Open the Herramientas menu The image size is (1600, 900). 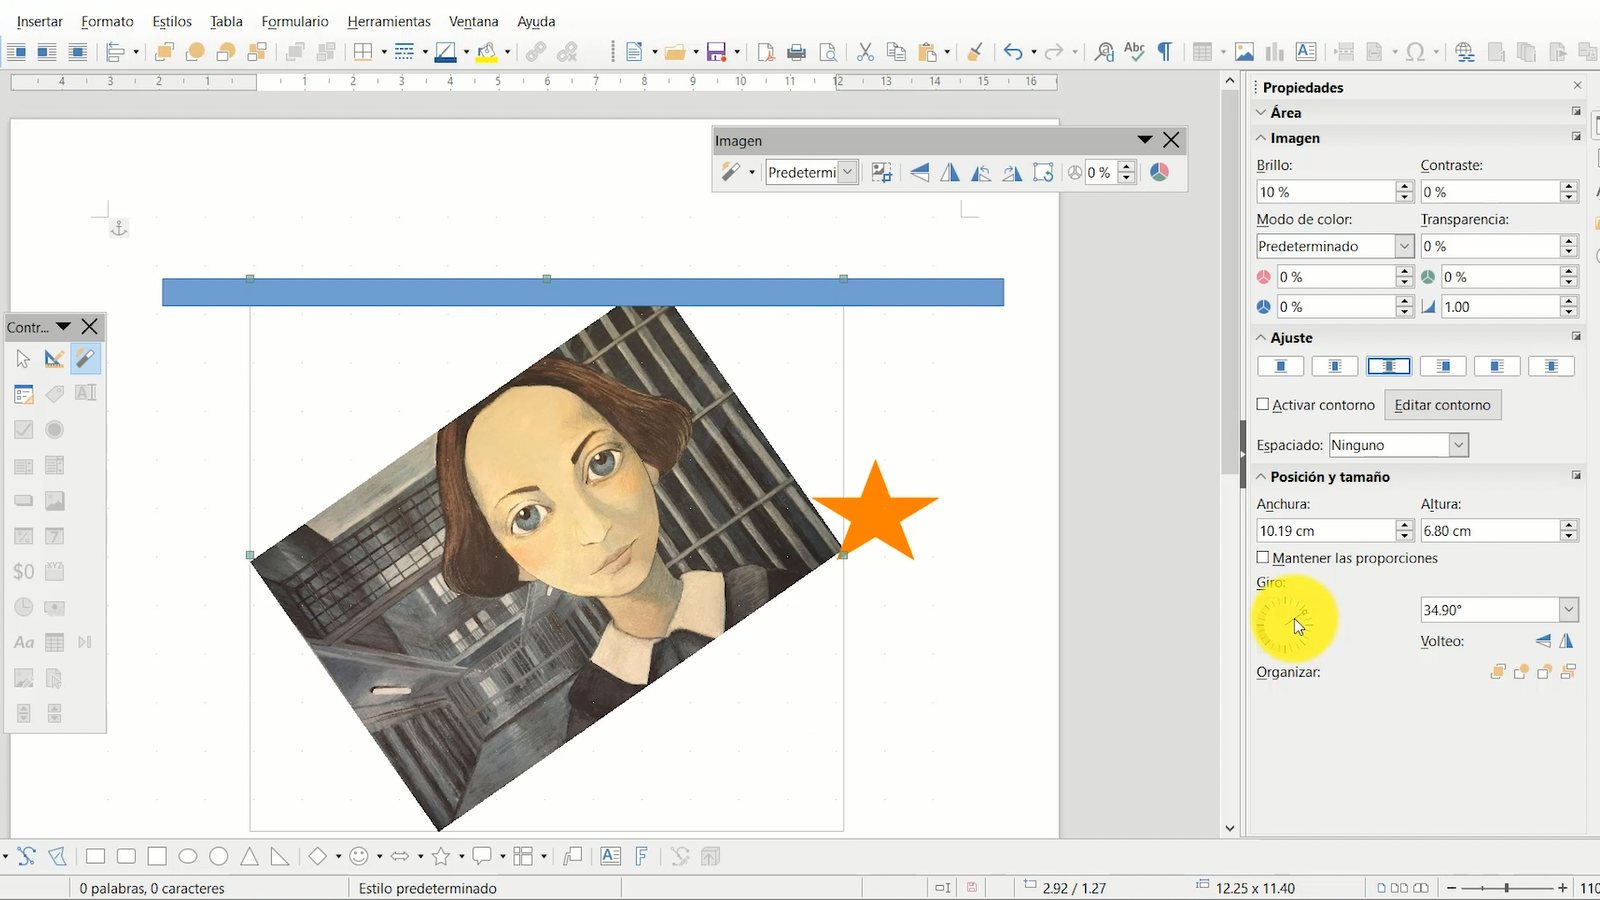point(389,21)
